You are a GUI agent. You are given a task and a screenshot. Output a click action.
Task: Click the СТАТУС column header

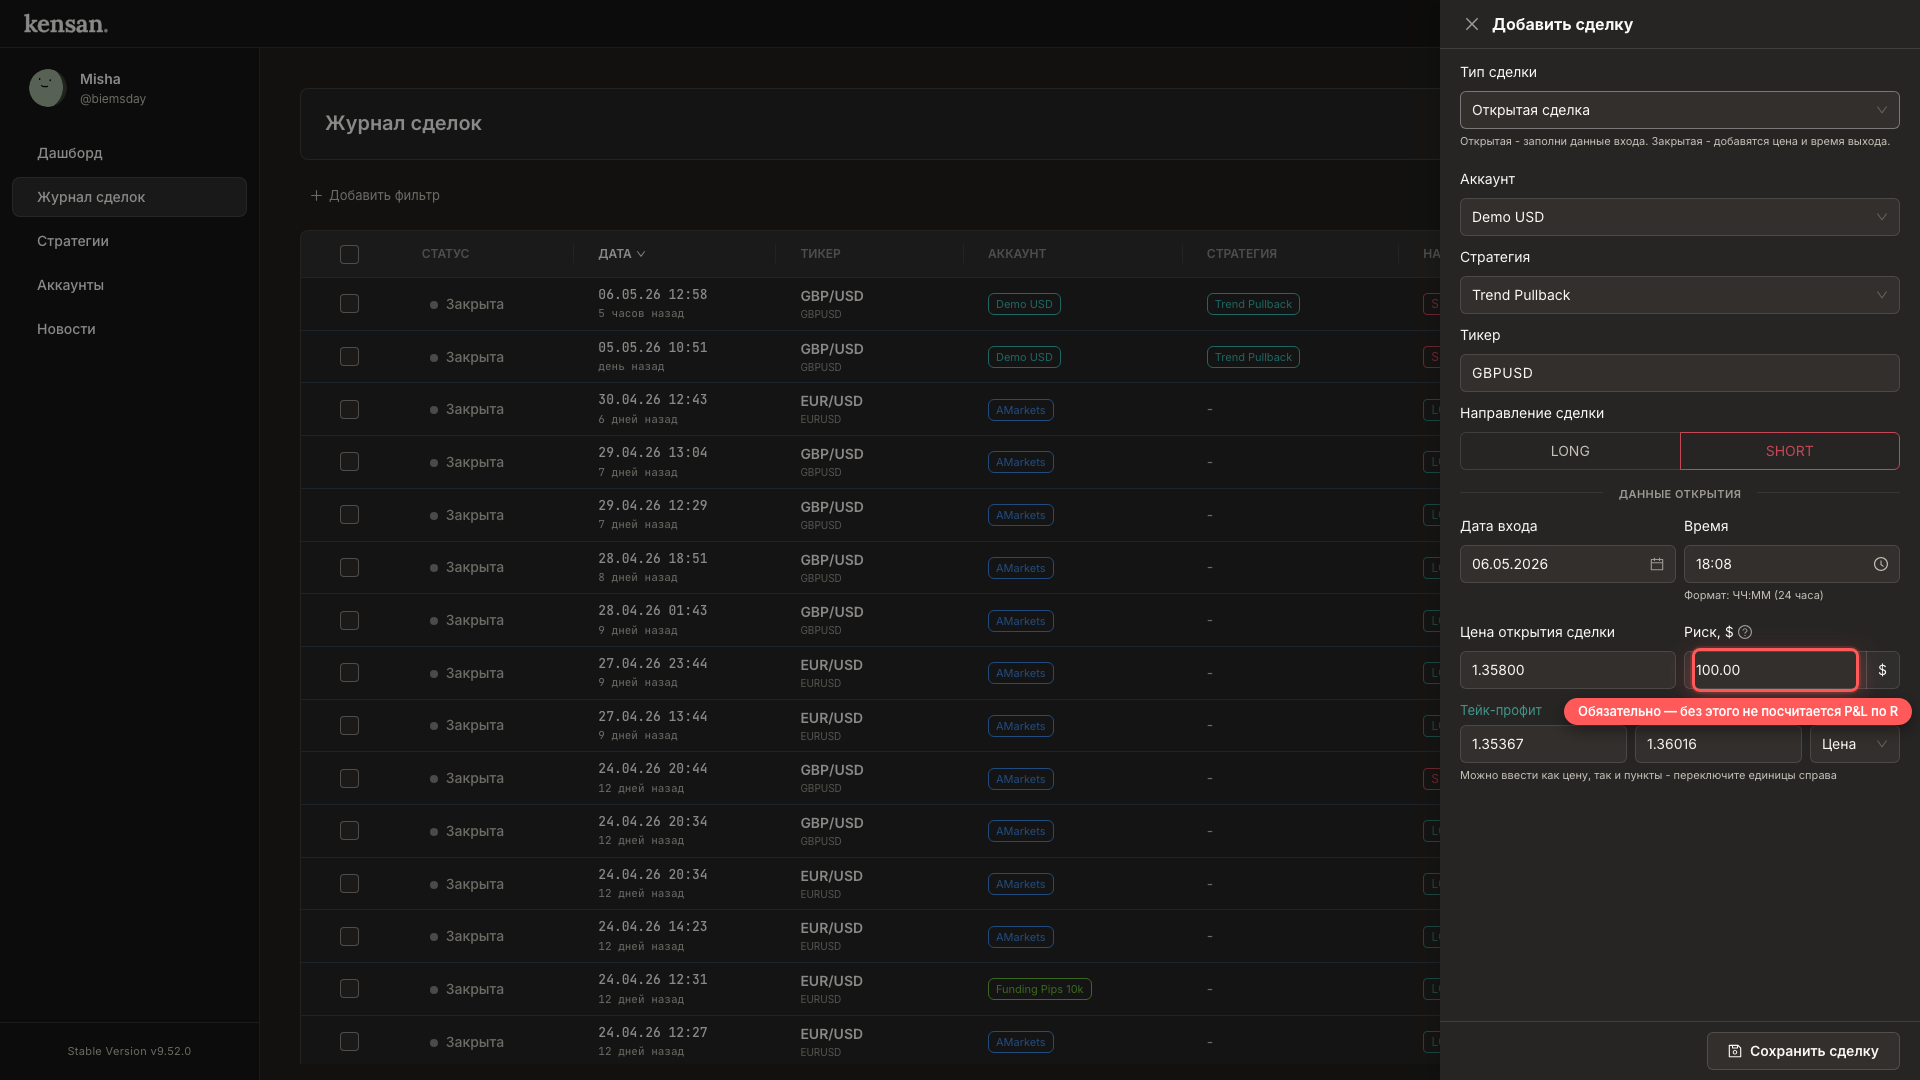coord(445,254)
